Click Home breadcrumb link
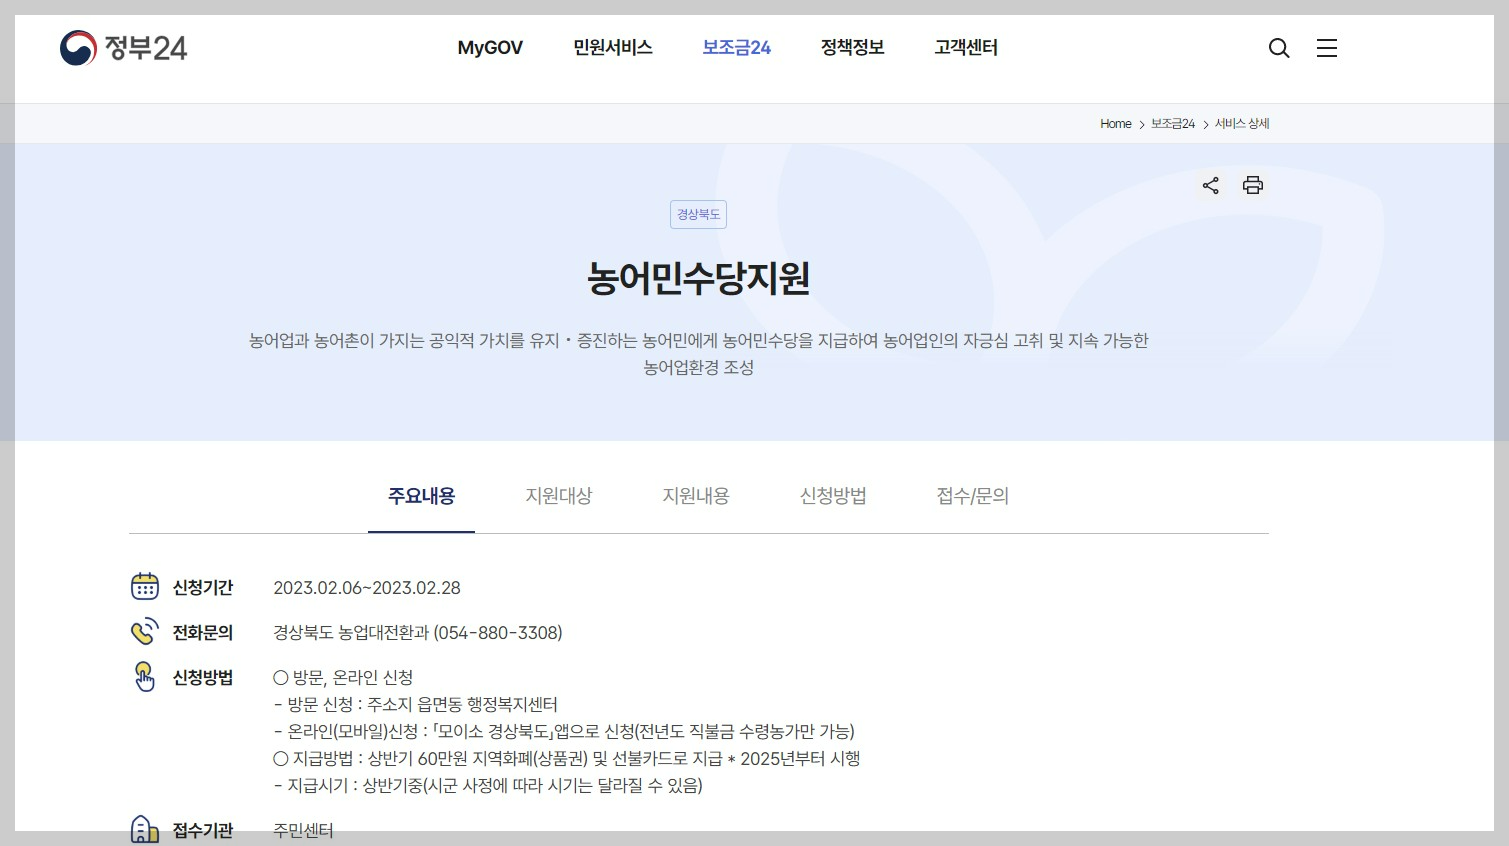Screen dimensions: 1509x846 coord(1116,124)
